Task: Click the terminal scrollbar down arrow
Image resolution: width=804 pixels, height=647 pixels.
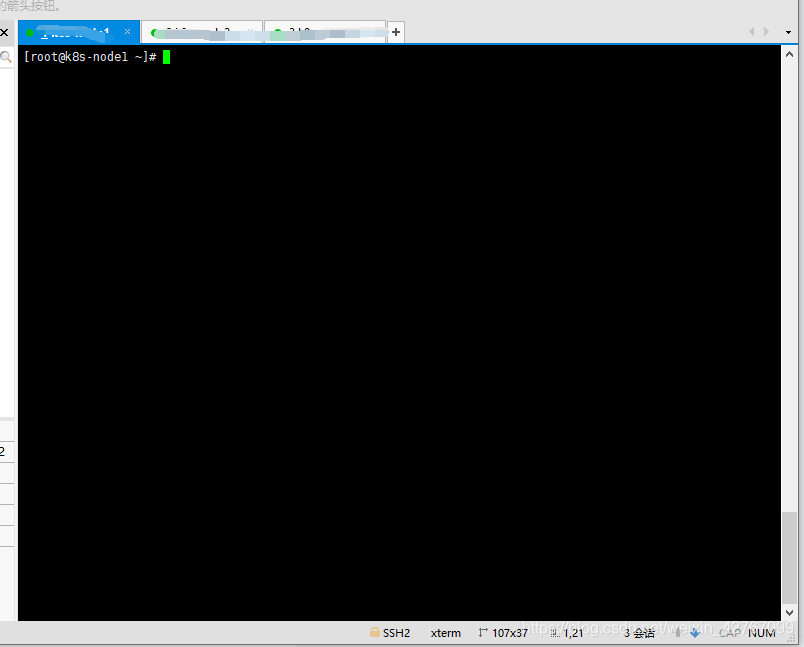Action: pos(789,612)
